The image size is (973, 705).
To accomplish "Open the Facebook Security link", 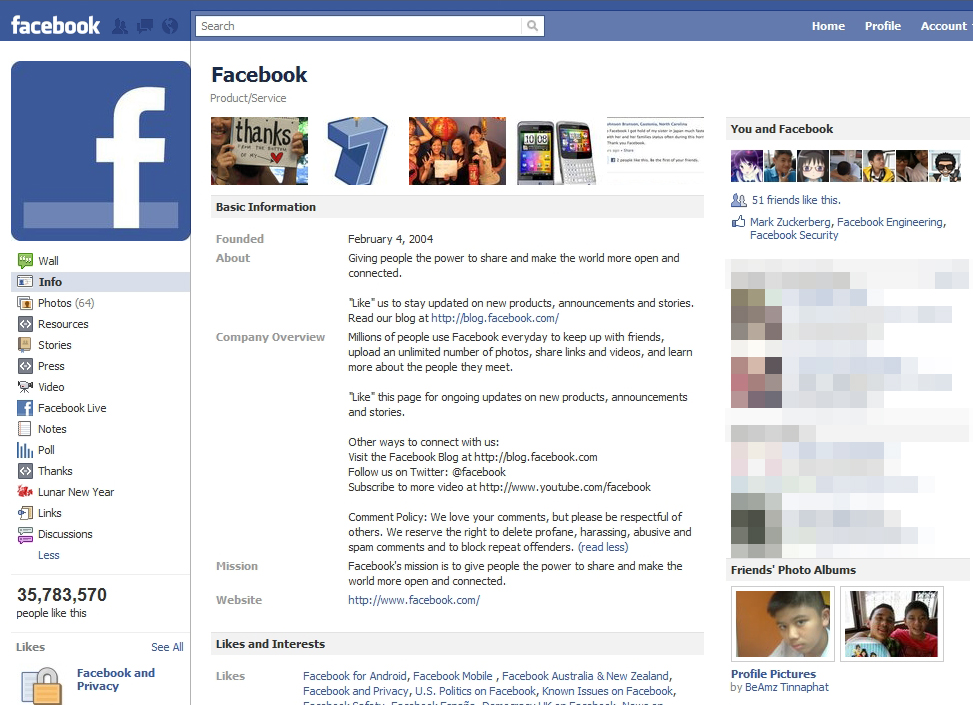I will pos(794,235).
